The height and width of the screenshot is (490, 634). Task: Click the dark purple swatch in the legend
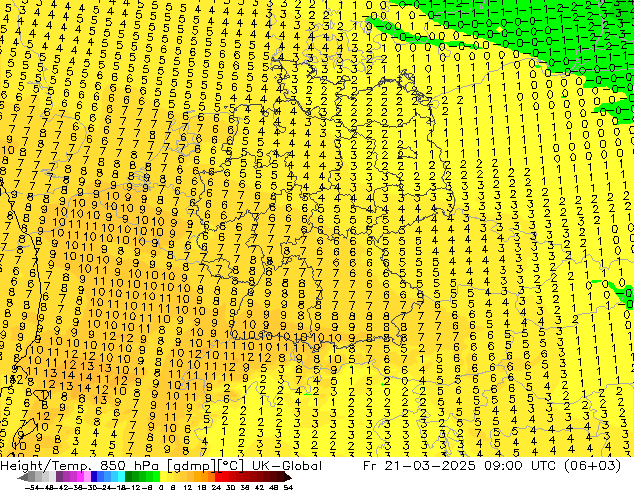(59, 477)
